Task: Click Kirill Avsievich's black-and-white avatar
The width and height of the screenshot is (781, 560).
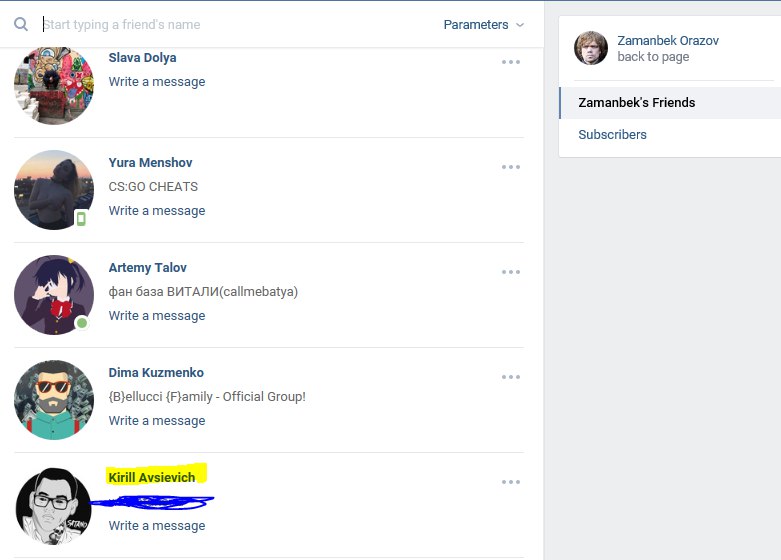Action: (x=54, y=505)
